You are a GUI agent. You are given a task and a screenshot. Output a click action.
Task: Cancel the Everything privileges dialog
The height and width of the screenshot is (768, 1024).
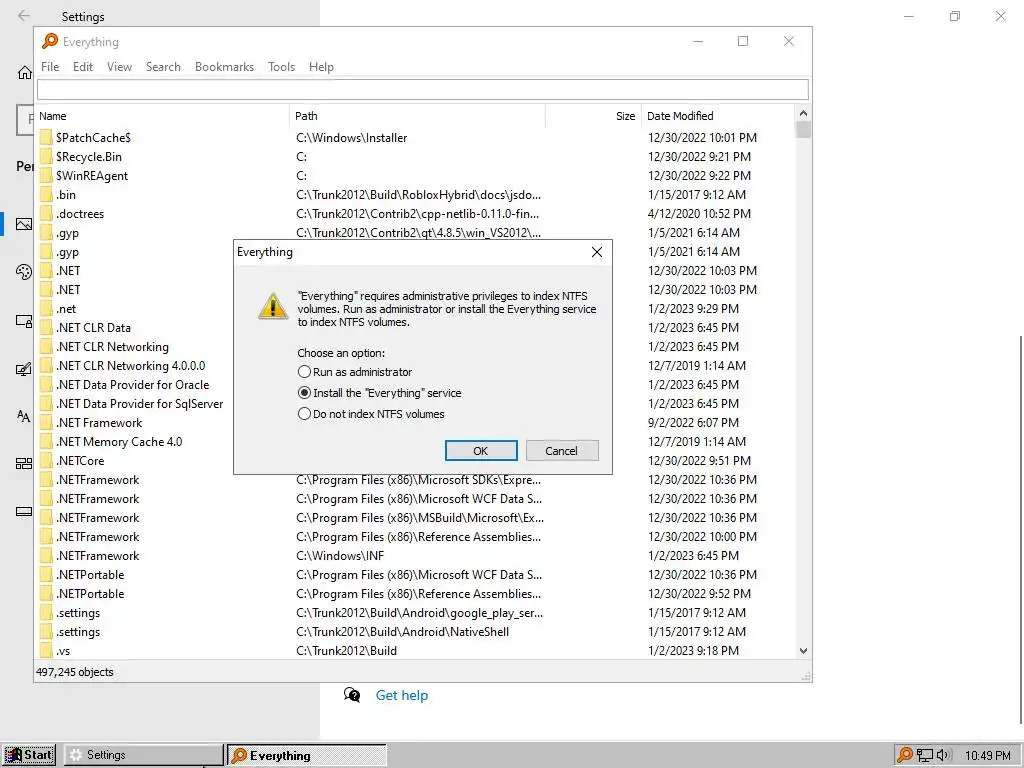[x=562, y=451]
